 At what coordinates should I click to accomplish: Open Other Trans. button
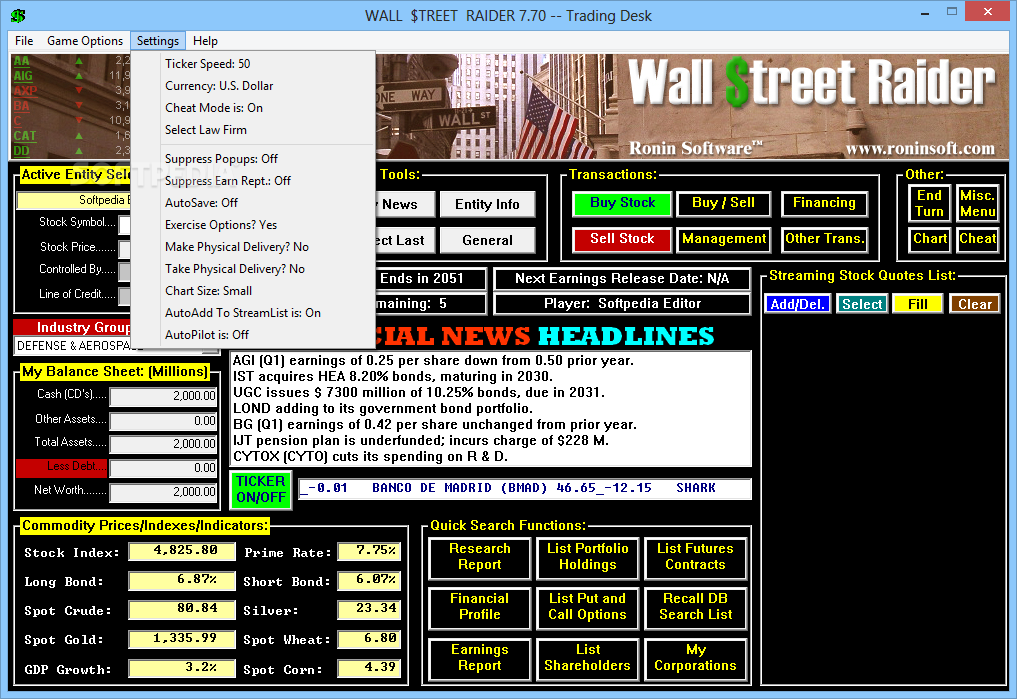click(x=824, y=239)
